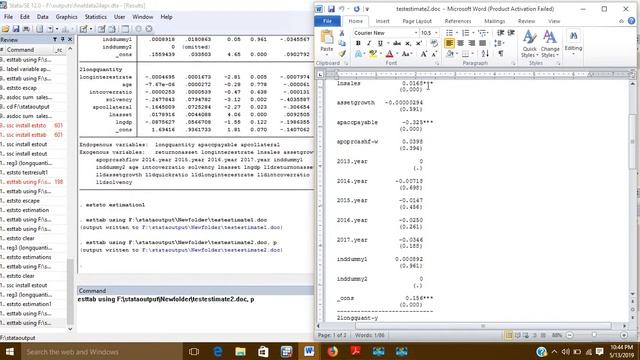
Task: Click Save icon in Word quick access toolbar
Action: click(331, 9)
